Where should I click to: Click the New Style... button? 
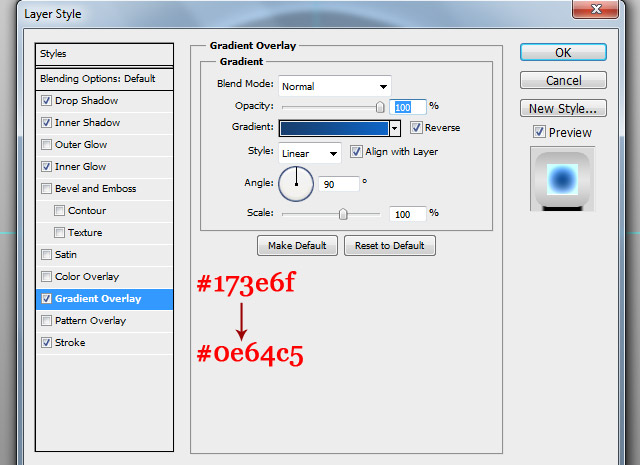[563, 109]
